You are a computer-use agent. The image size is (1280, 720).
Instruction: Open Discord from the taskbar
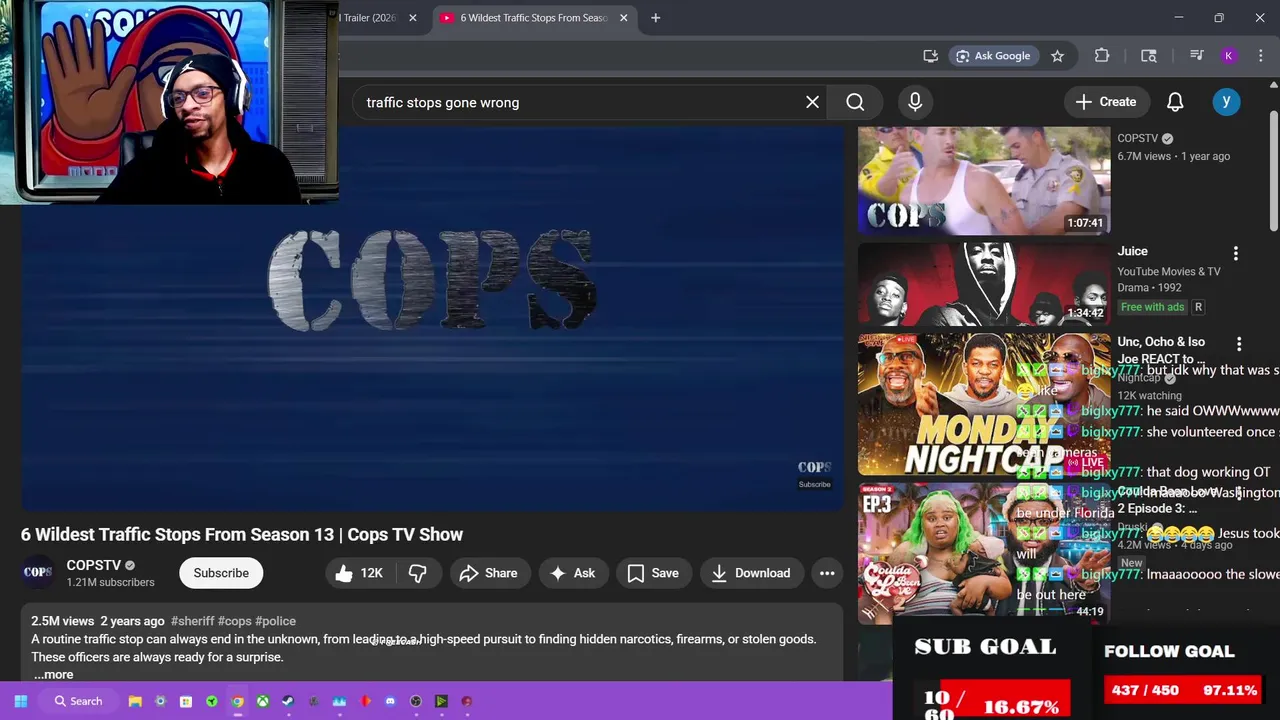click(x=390, y=701)
